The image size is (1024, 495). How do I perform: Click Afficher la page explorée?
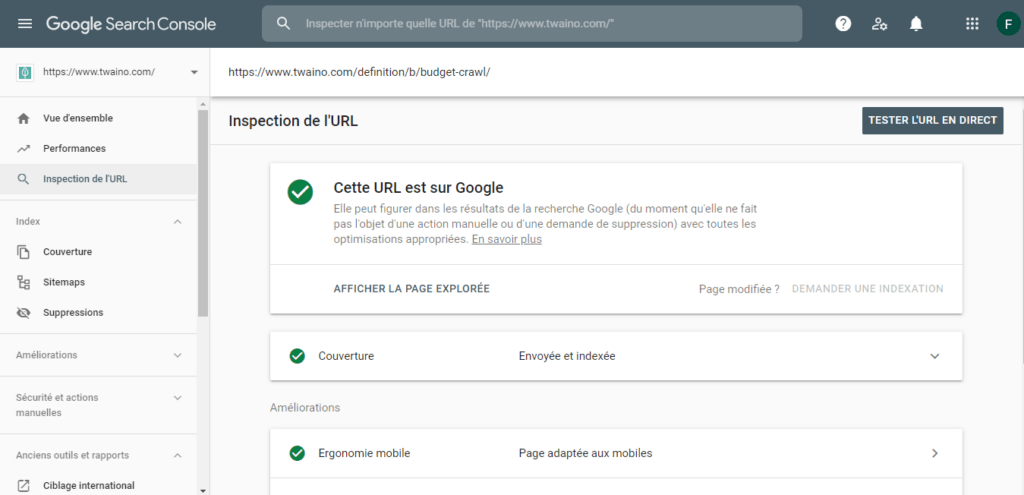[x=411, y=289]
